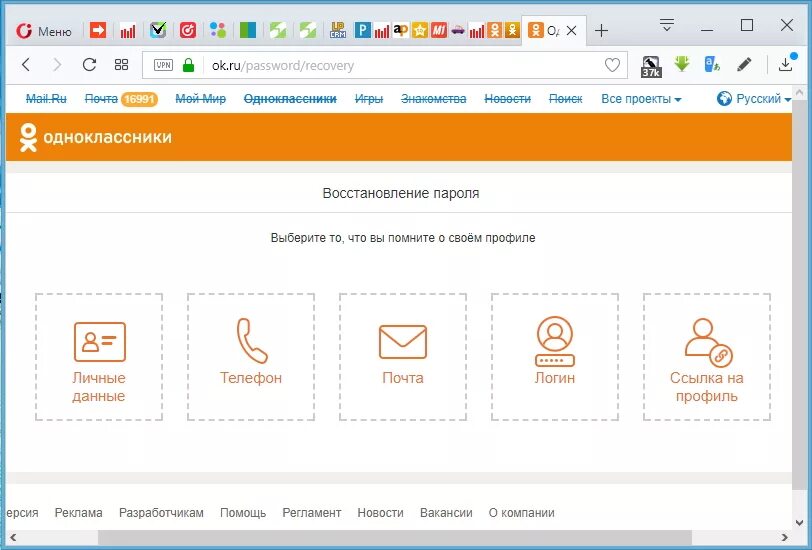Choose recovery by Почта envelope

click(403, 357)
